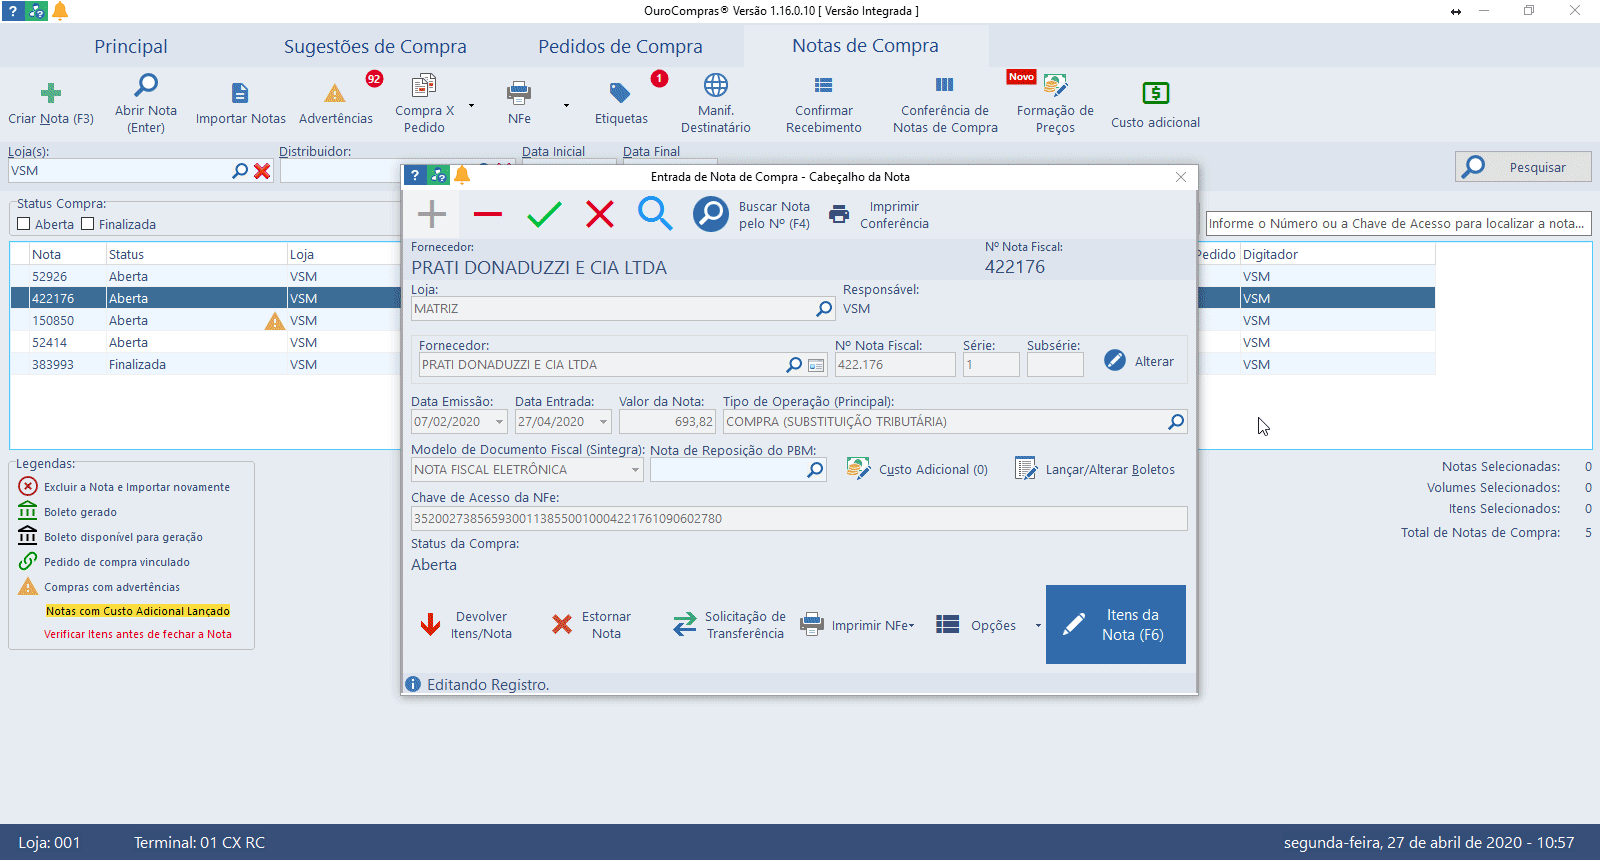Click the Chave de Acesso da NFe field
This screenshot has width=1600, height=860.
798,519
